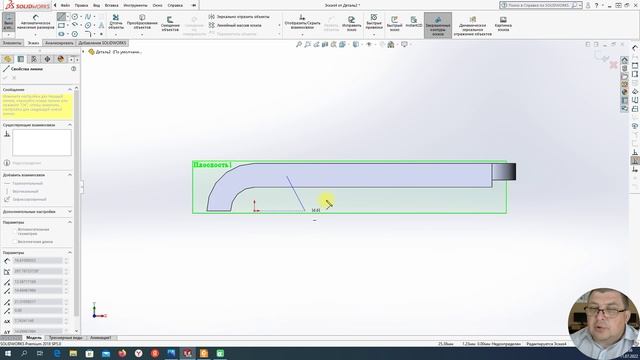The image size is (640, 360).
Task: Click the Repair Sketch tool
Action: point(351,24)
